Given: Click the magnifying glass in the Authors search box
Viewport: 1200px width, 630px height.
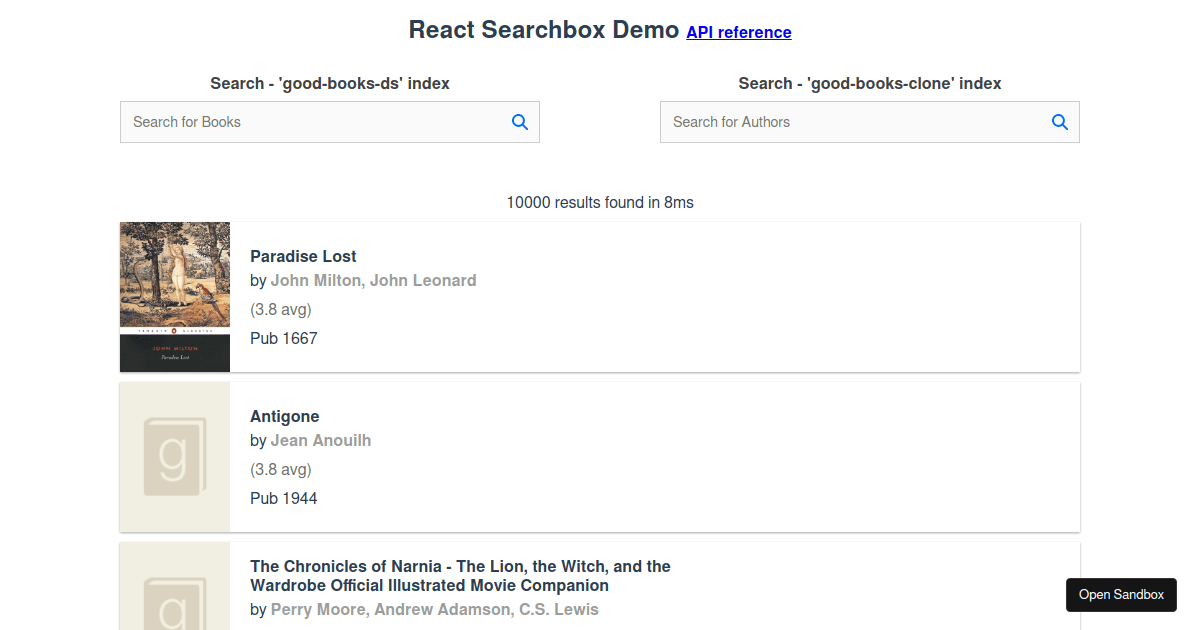Looking at the screenshot, I should 1060,121.
